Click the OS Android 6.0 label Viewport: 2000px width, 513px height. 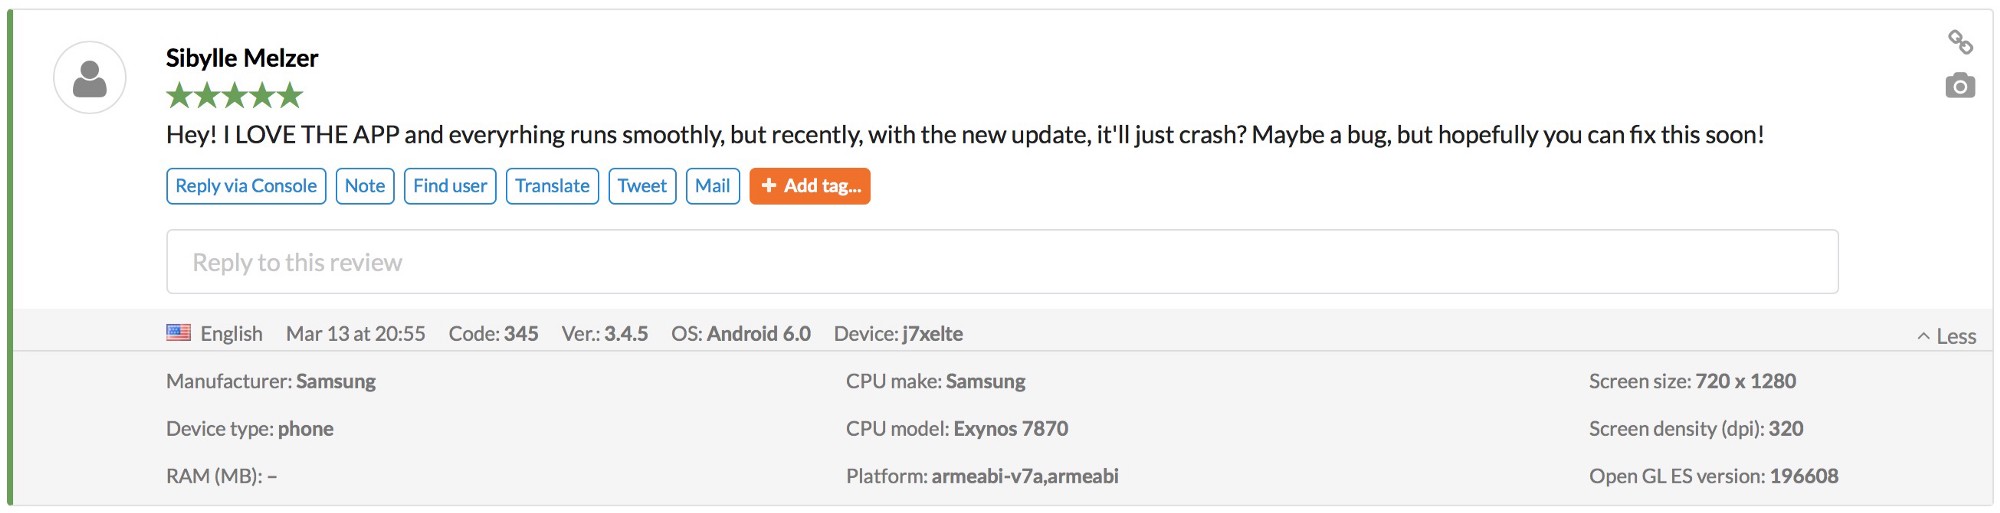coord(741,334)
